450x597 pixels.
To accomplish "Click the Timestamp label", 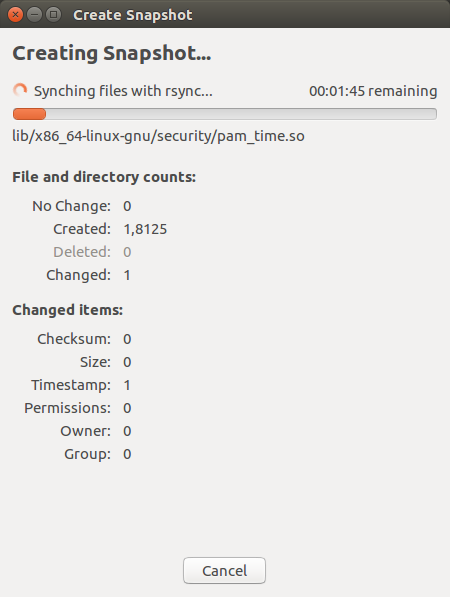I will coord(71,385).
